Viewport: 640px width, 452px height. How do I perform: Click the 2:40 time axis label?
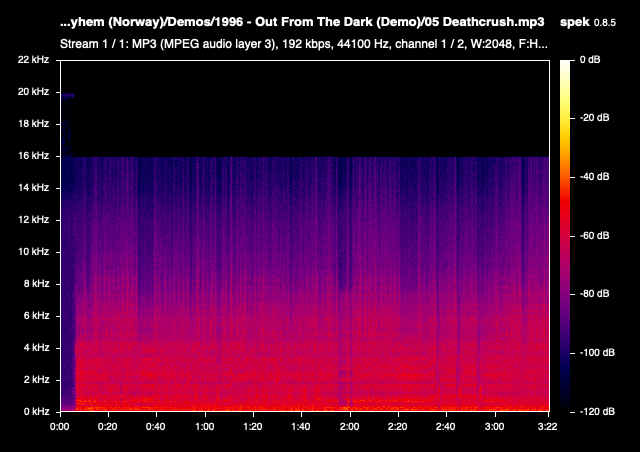pyautogui.click(x=446, y=427)
